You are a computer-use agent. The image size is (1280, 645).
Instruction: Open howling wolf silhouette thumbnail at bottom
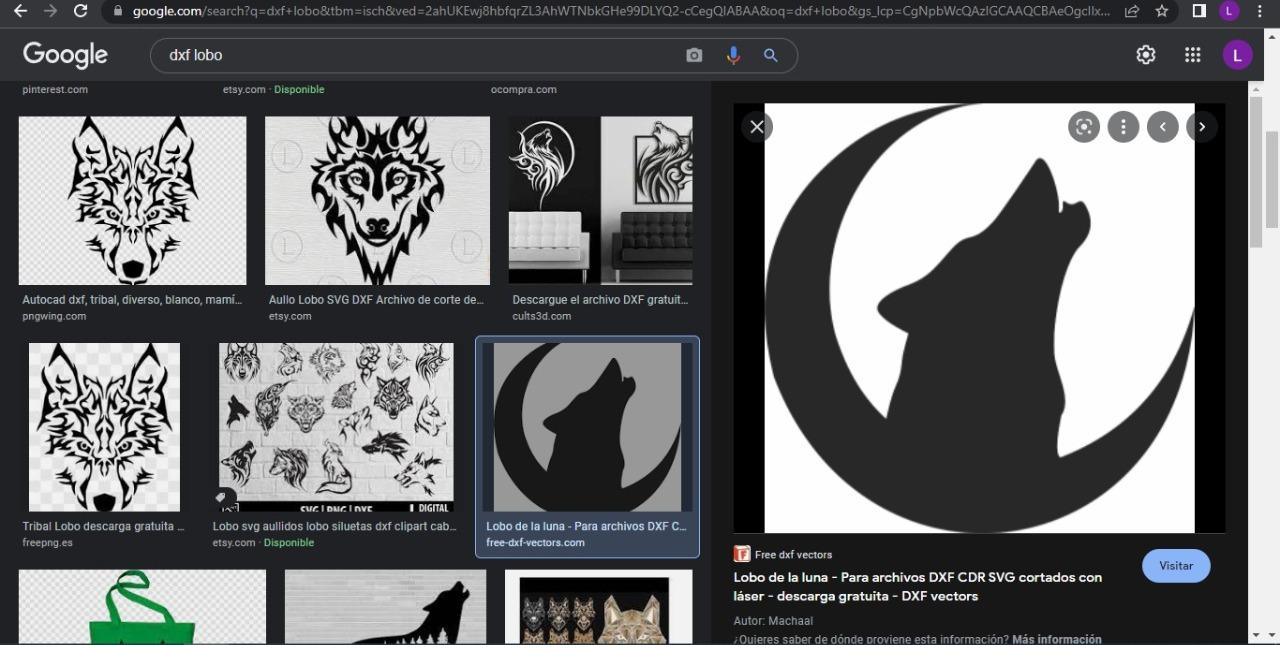tap(386, 607)
